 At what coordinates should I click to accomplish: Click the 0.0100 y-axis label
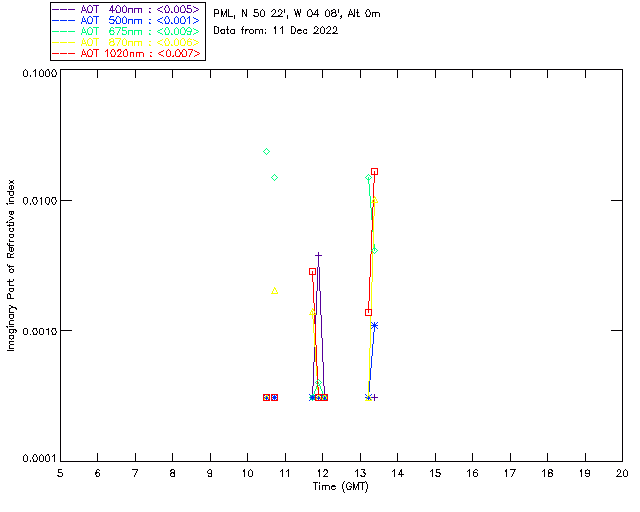[39, 201]
